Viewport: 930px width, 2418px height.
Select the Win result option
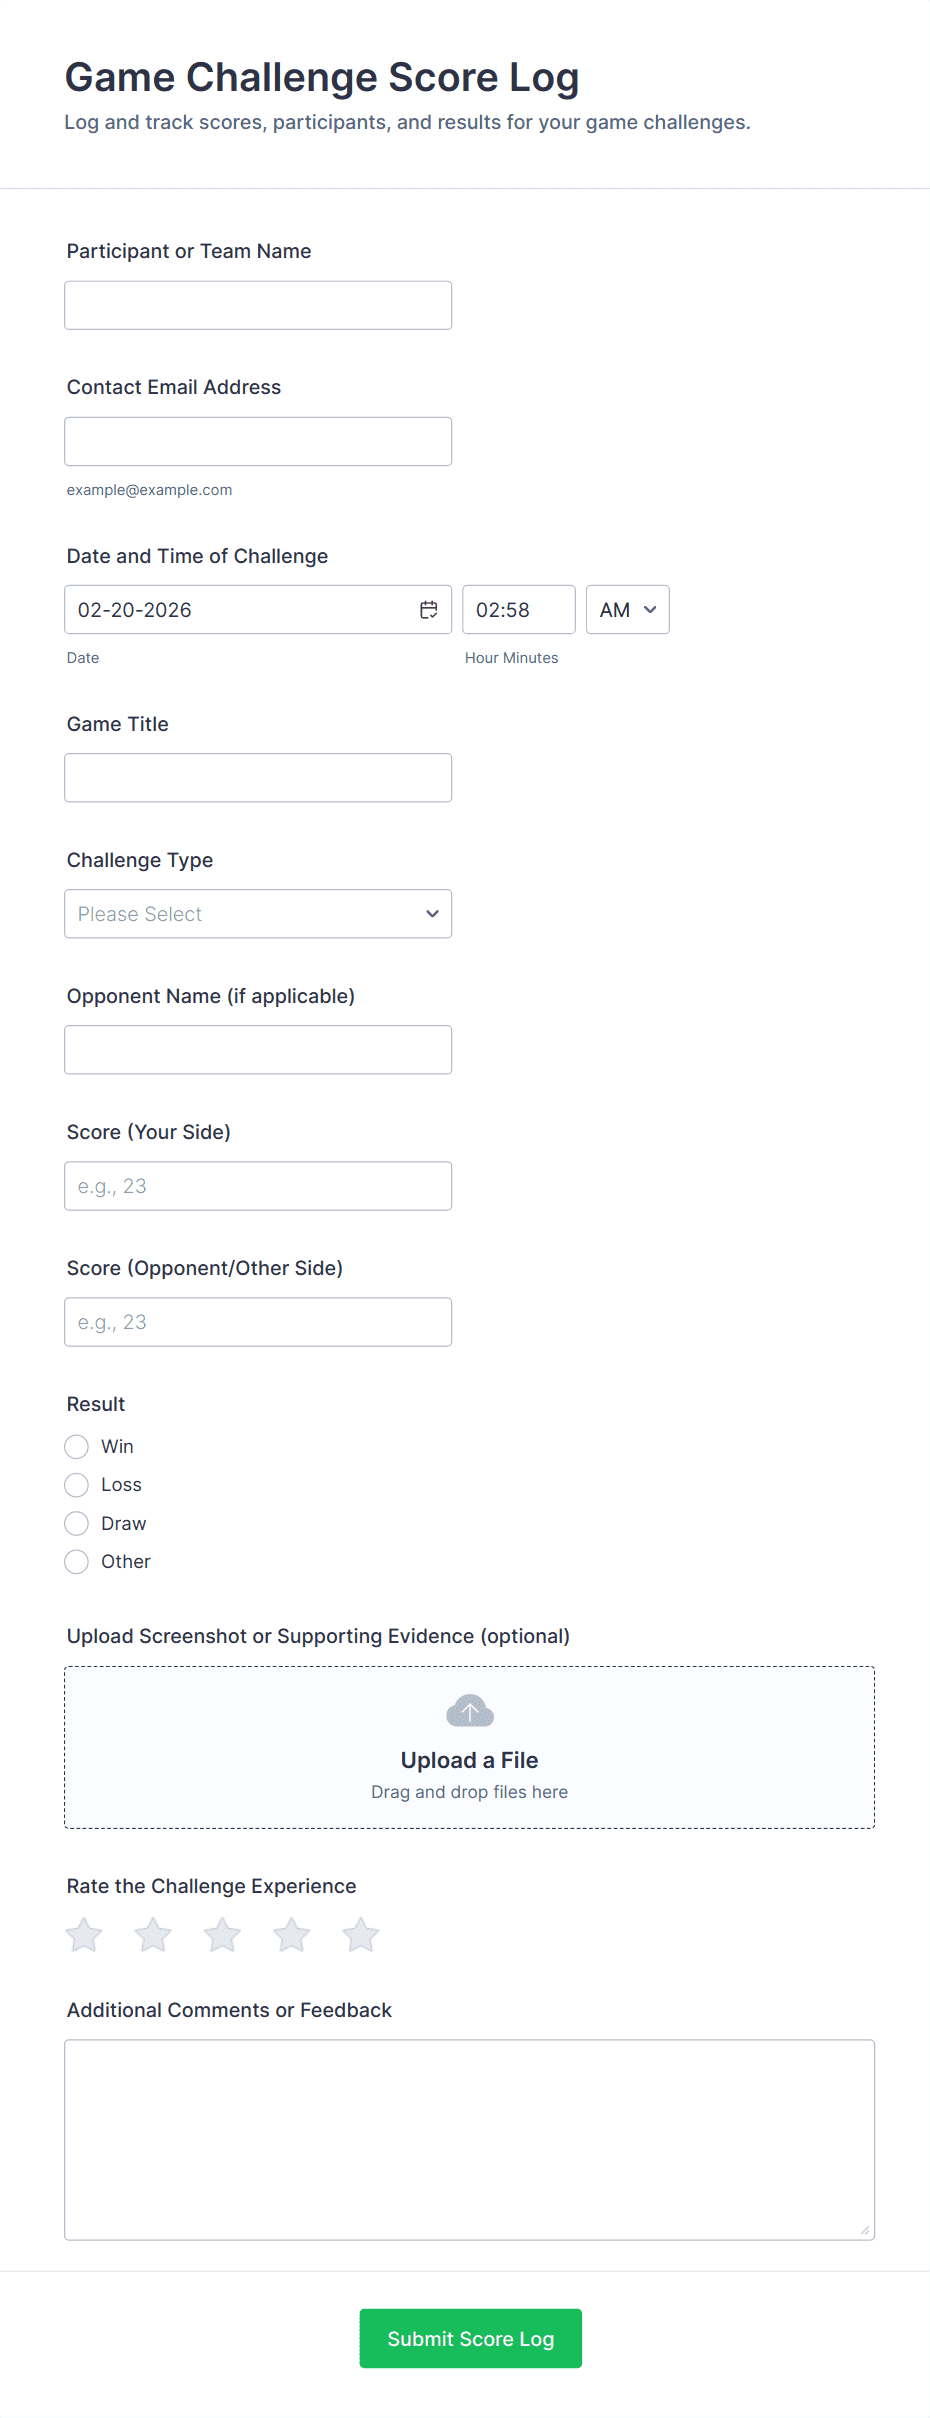[77, 1447]
